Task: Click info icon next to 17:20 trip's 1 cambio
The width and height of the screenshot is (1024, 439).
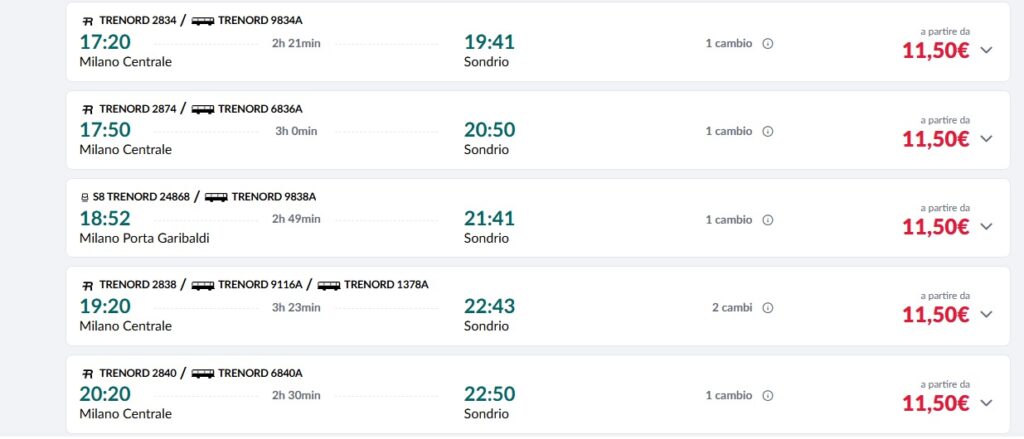Action: click(x=768, y=44)
